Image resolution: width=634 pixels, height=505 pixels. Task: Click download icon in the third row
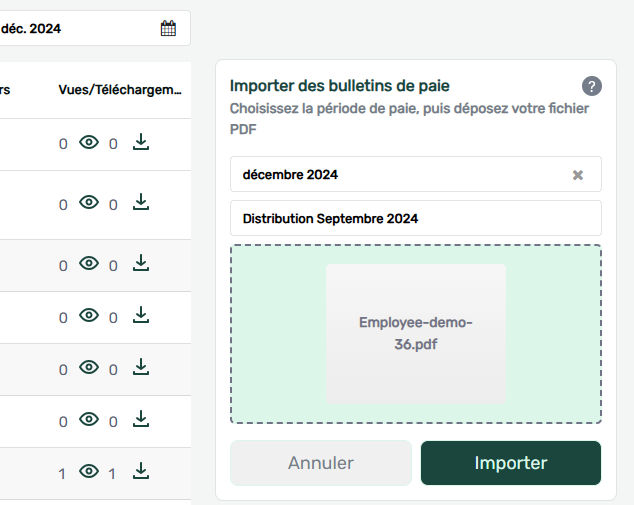click(141, 264)
